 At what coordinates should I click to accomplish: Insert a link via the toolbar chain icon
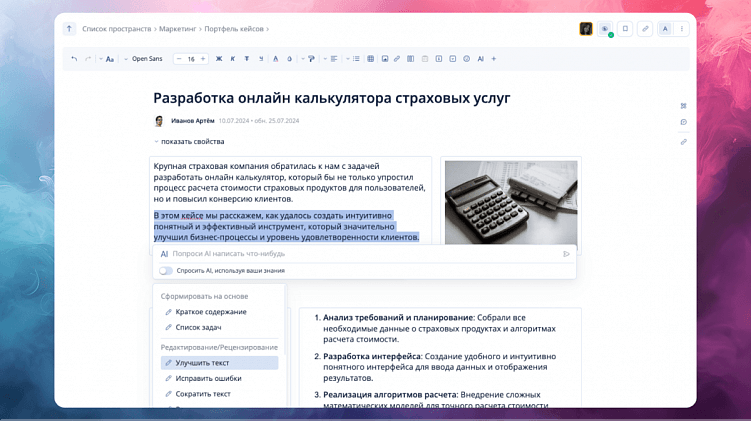397,59
